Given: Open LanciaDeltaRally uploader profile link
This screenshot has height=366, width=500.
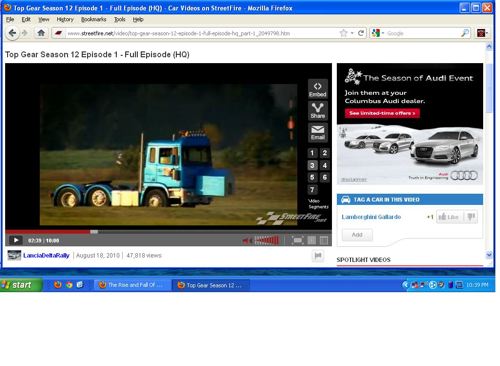Looking at the screenshot, I should [x=46, y=256].
